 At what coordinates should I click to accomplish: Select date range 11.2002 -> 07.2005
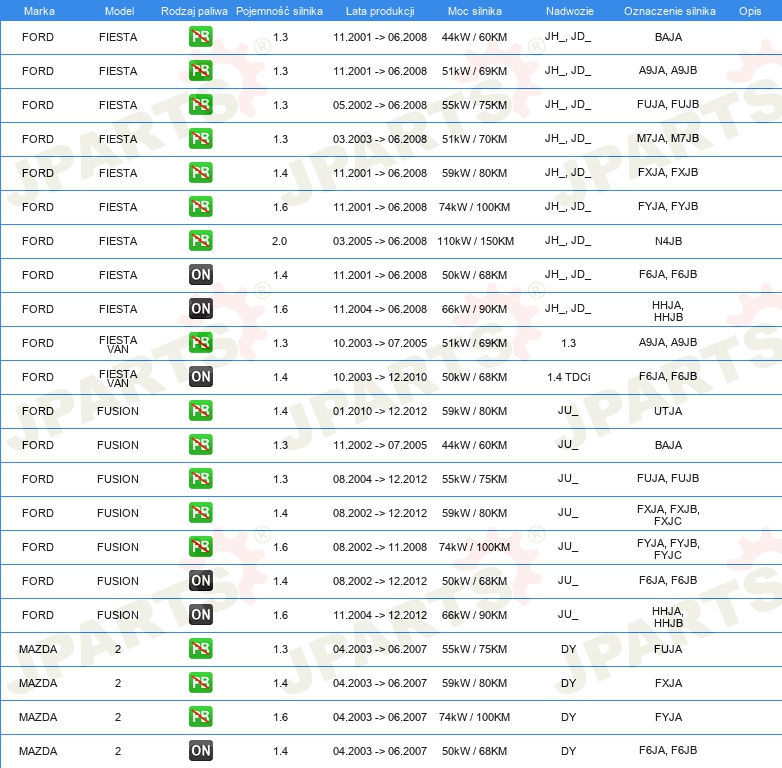(380, 445)
